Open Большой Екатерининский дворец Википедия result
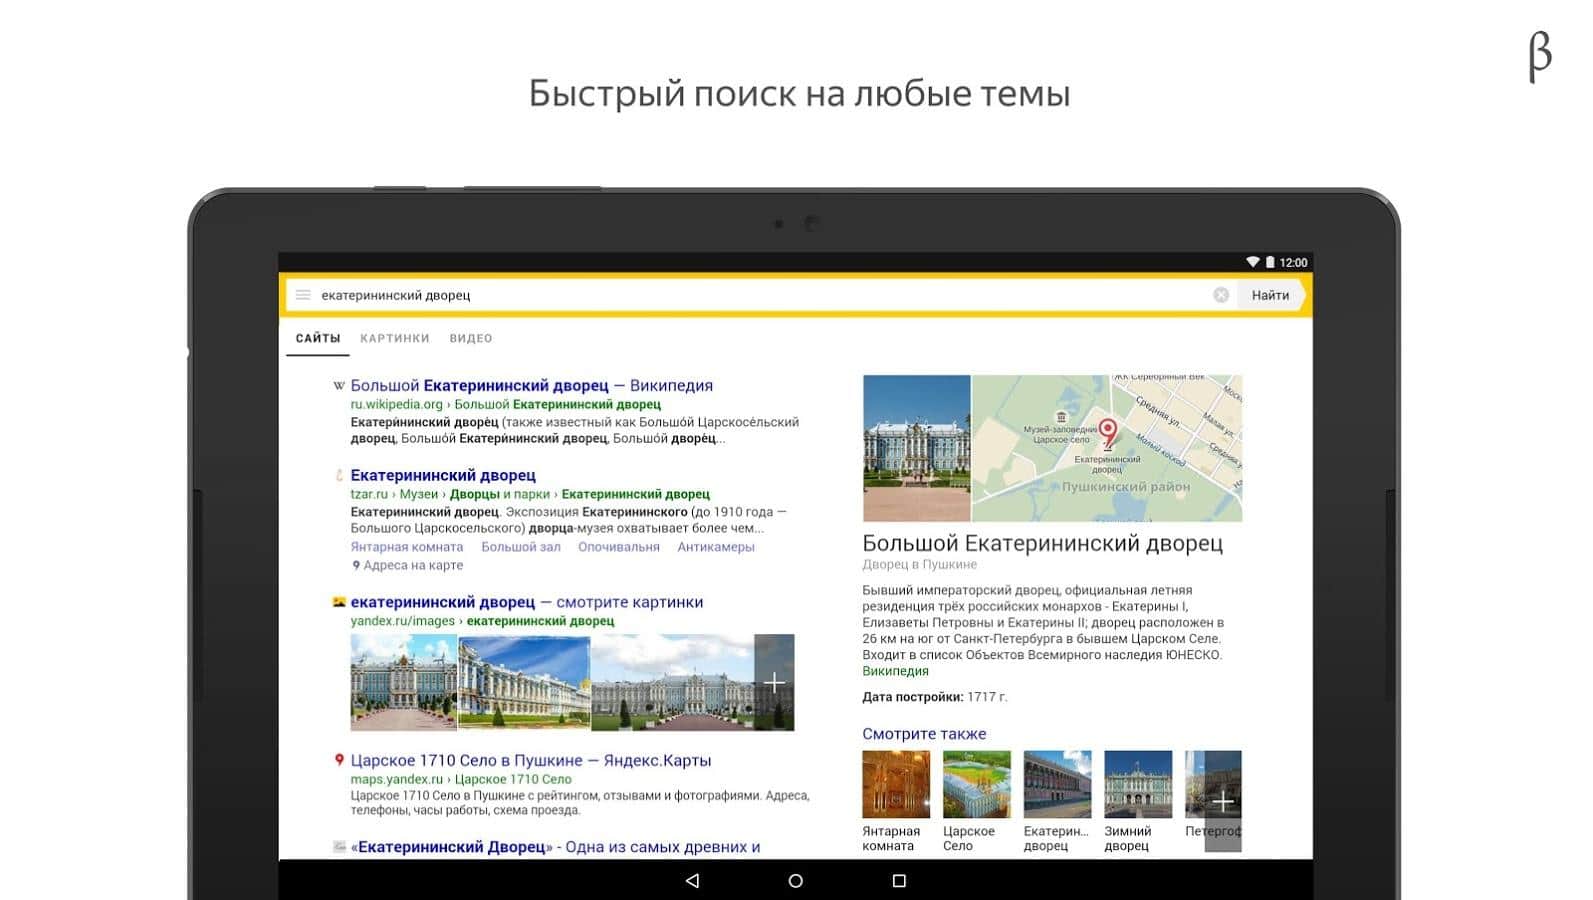1593x900 pixels. click(531, 386)
